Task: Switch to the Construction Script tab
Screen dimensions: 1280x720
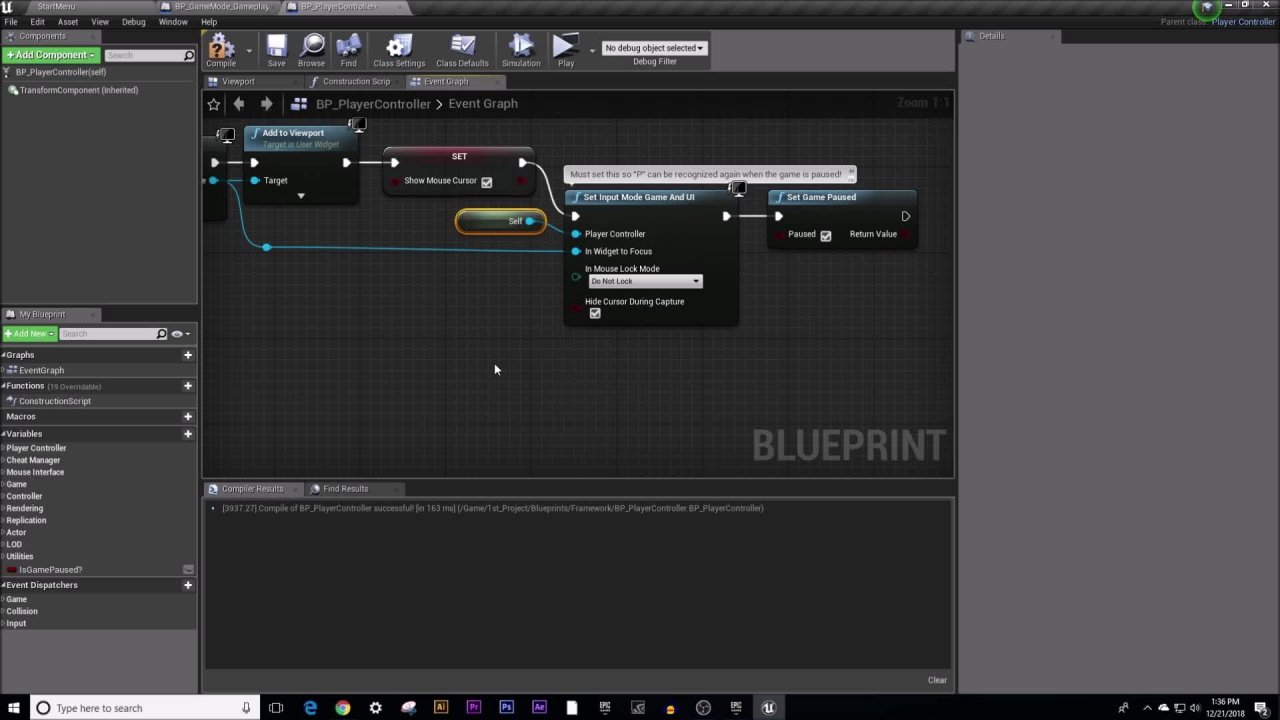Action: tap(356, 82)
